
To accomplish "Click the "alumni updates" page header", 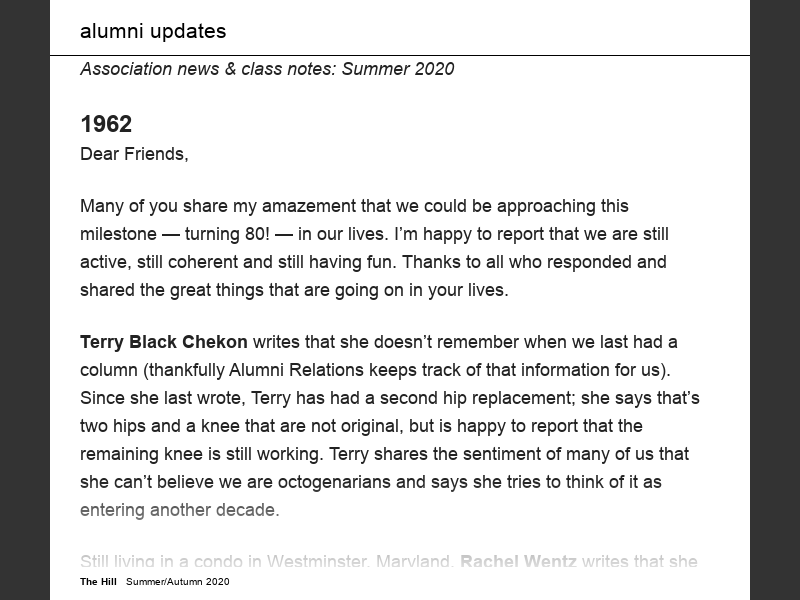I will click(x=153, y=31).
